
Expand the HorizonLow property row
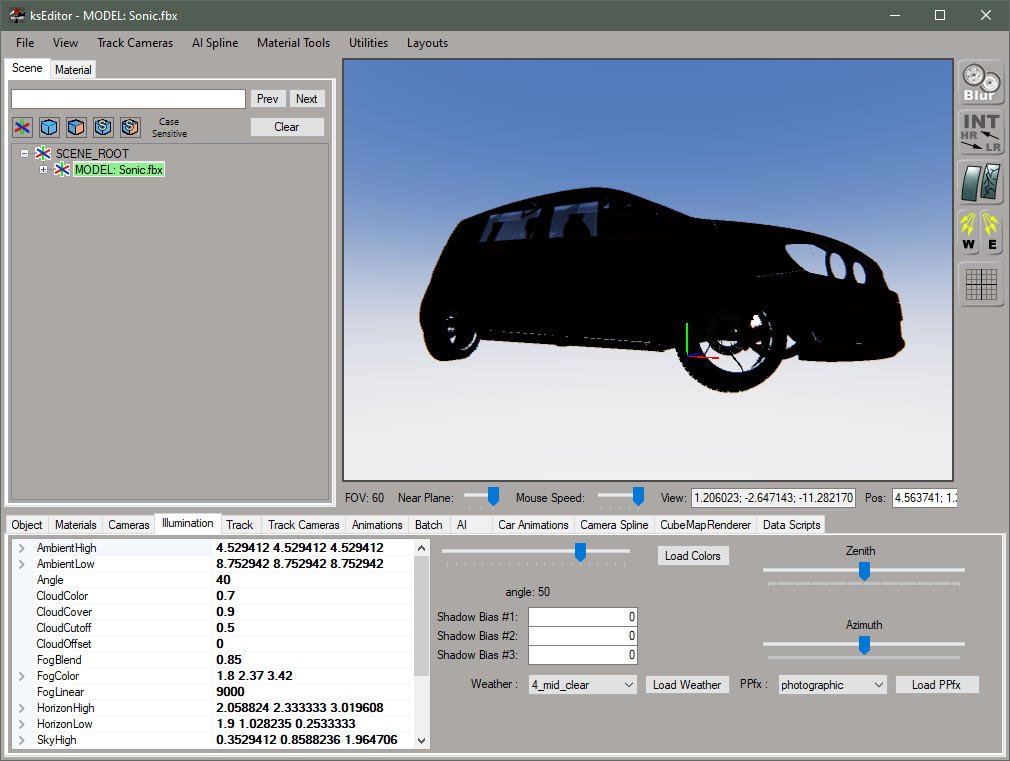point(21,724)
